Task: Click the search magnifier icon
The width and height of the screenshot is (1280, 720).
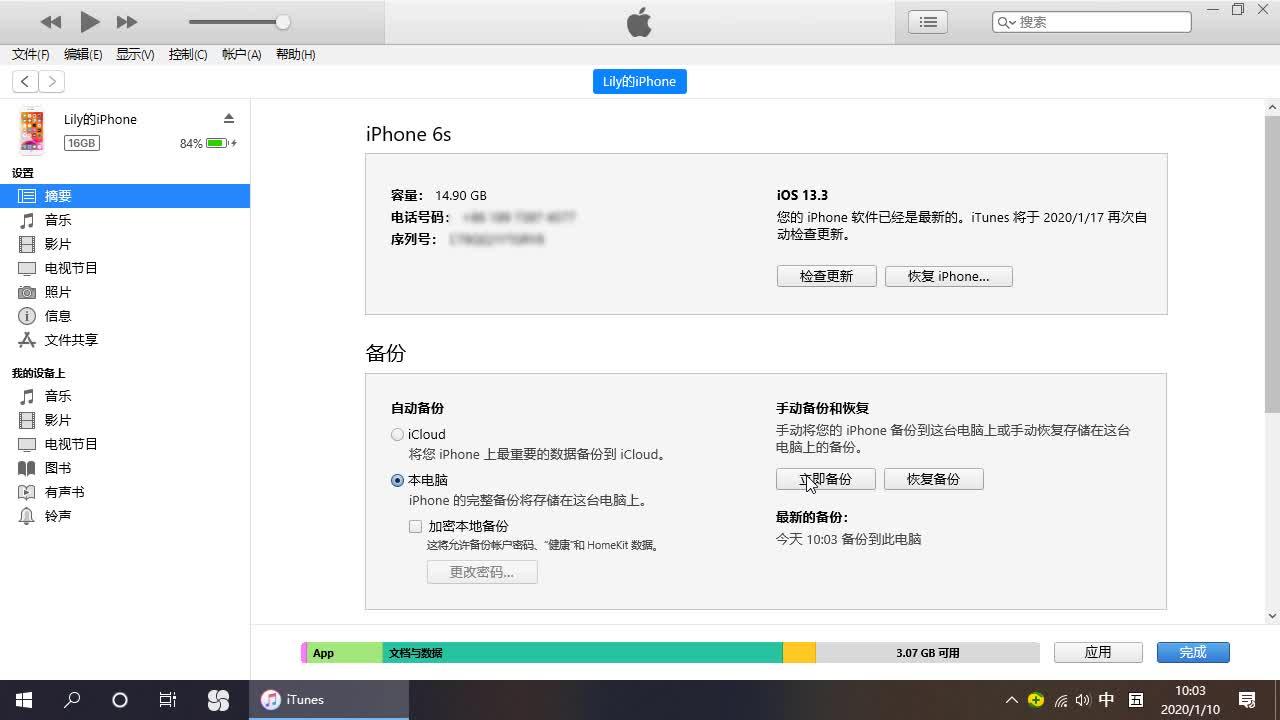Action: (1005, 22)
